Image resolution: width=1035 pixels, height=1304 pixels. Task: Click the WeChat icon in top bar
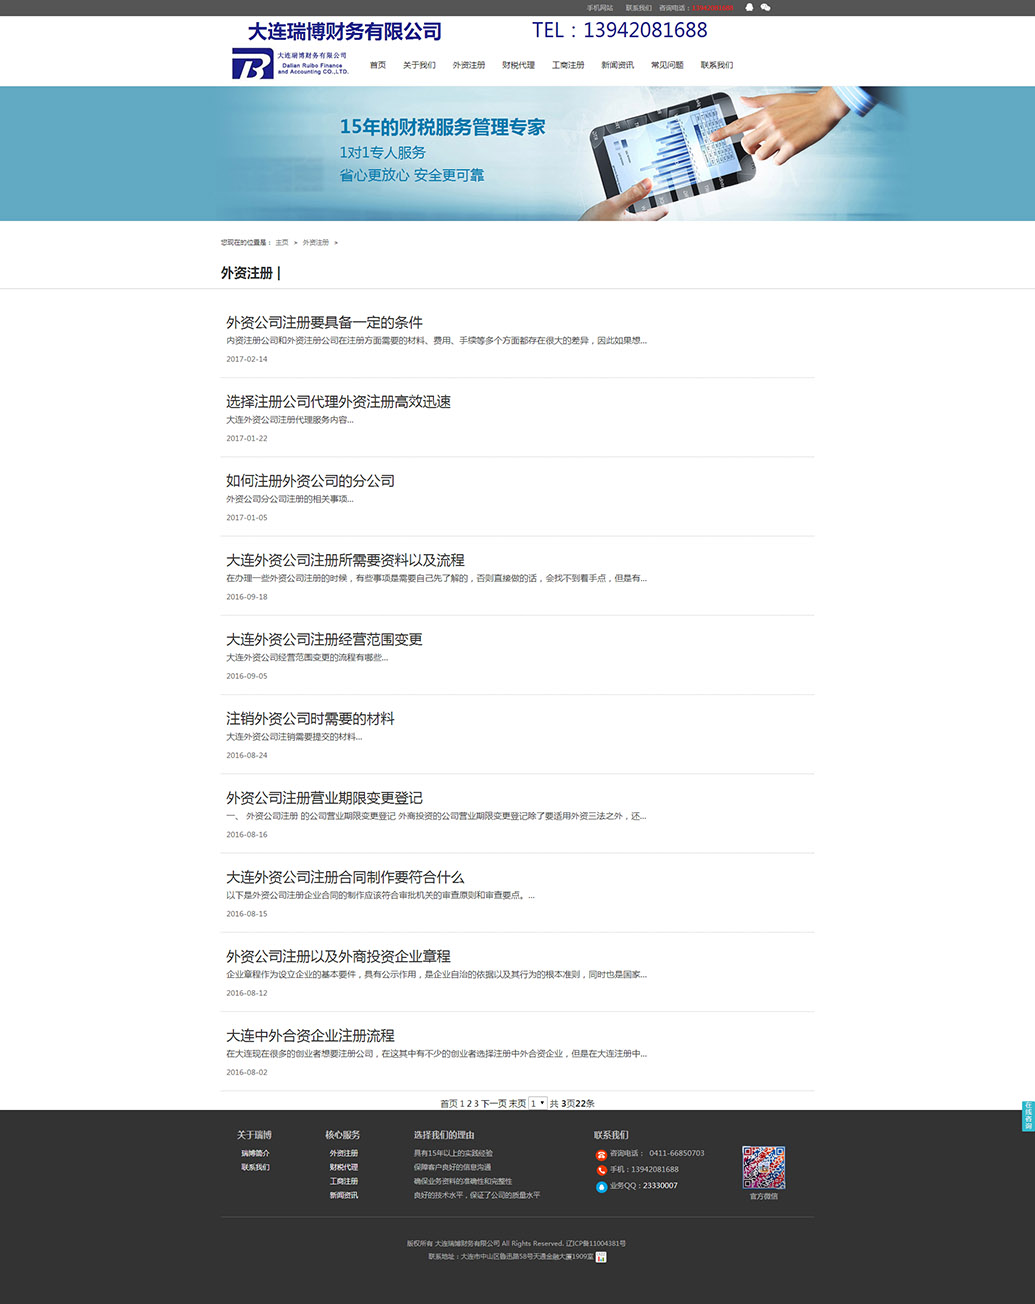tap(766, 7)
